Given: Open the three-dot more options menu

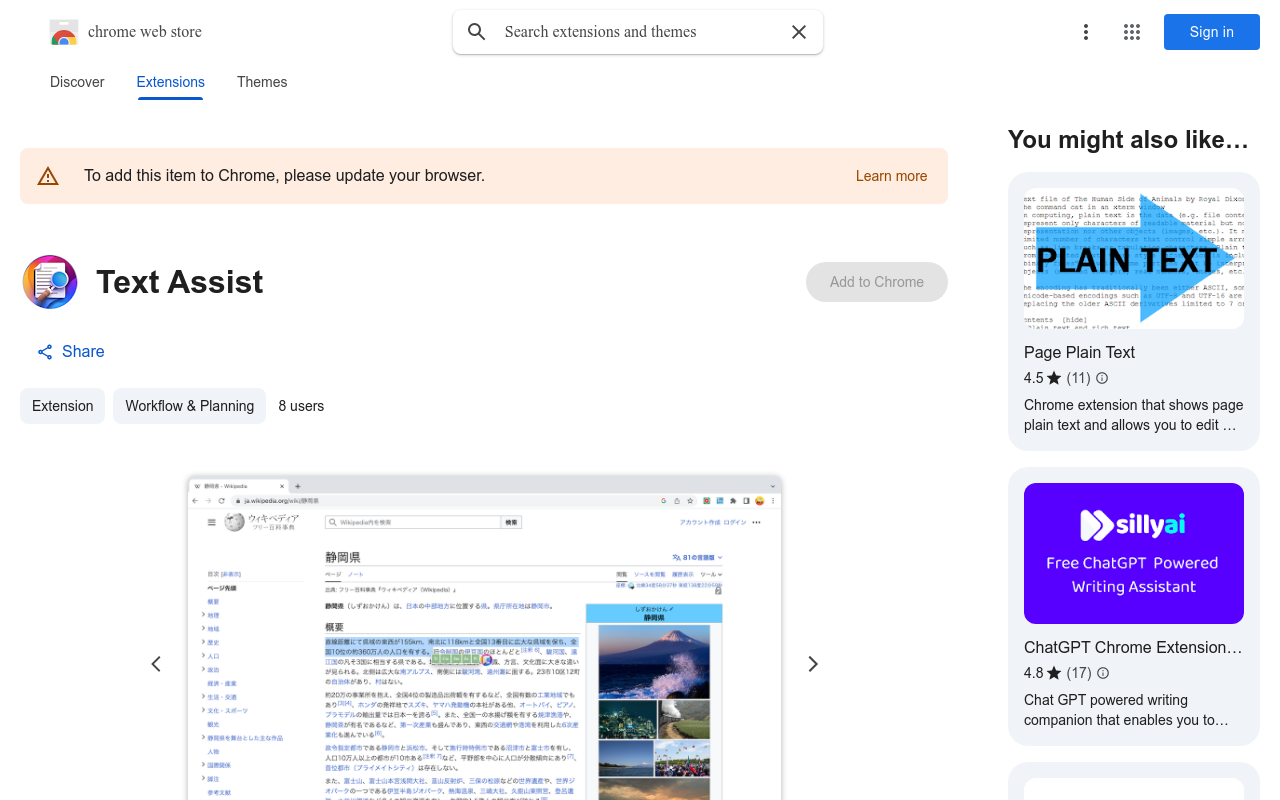Looking at the screenshot, I should 1086,32.
